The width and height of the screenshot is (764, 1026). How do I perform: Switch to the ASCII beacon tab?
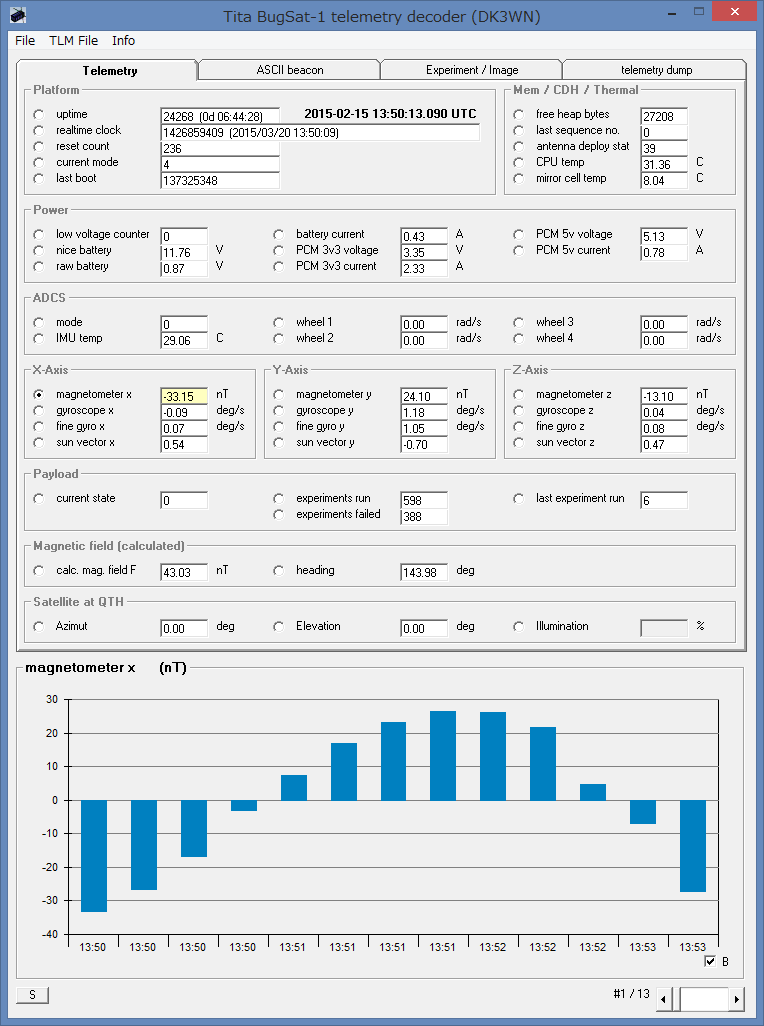click(x=289, y=70)
